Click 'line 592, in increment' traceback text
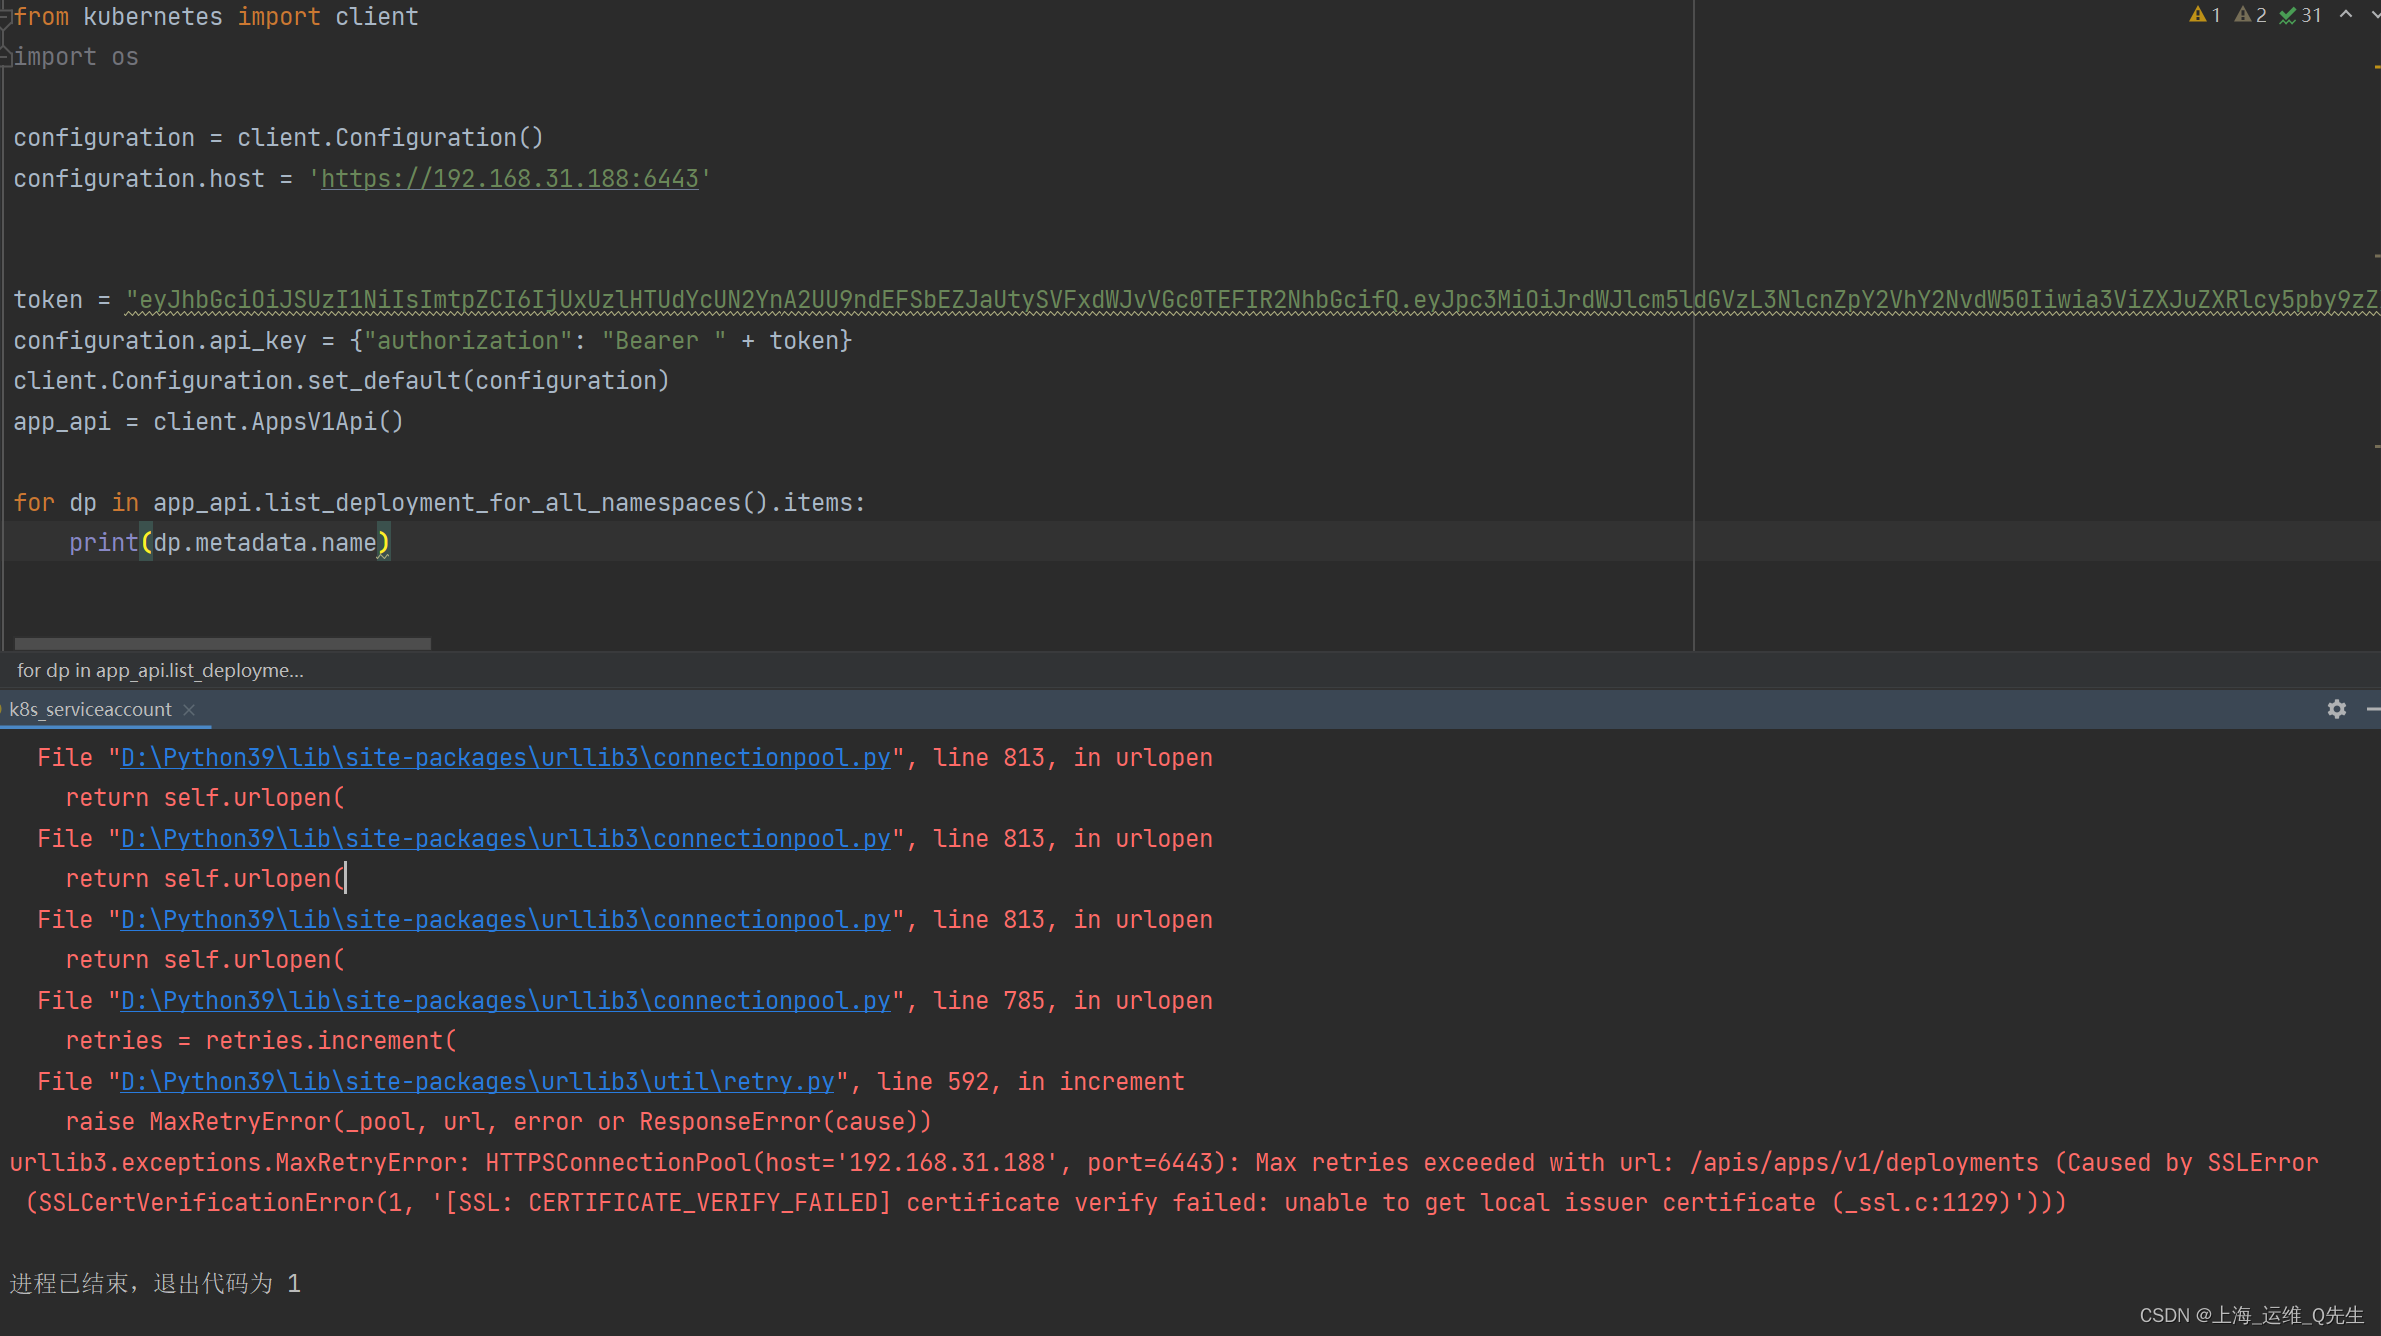Image resolution: width=2381 pixels, height=1336 pixels. [x=1030, y=1082]
